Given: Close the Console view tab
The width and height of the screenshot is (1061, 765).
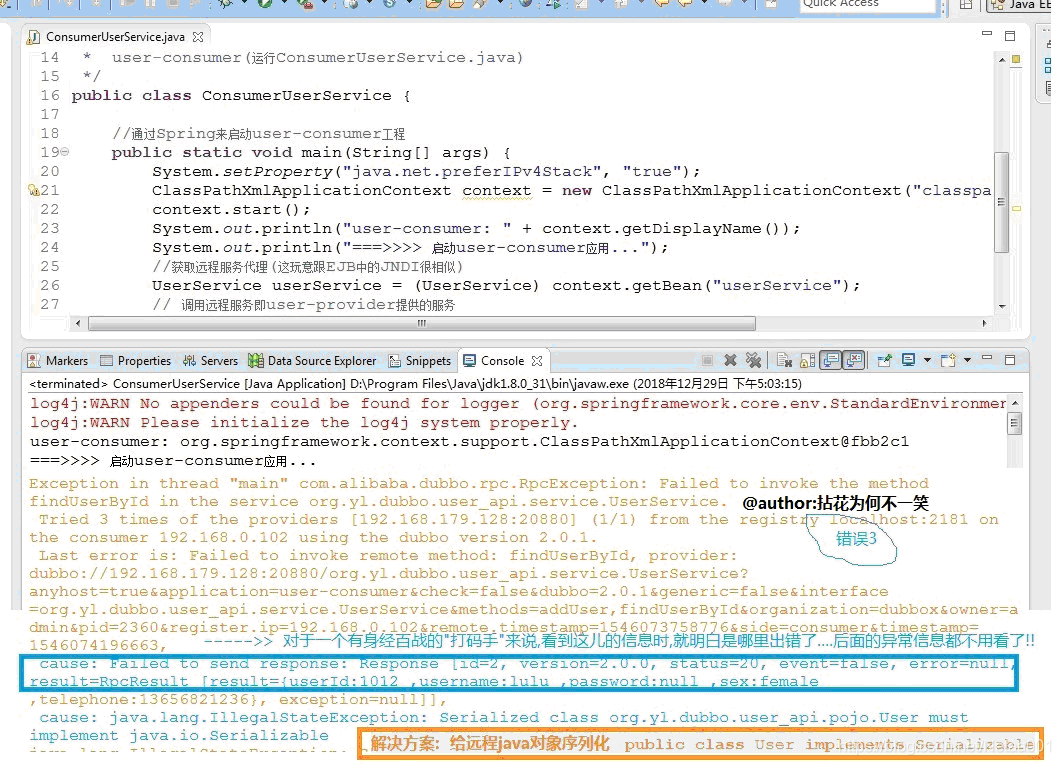Looking at the screenshot, I should coord(537,361).
